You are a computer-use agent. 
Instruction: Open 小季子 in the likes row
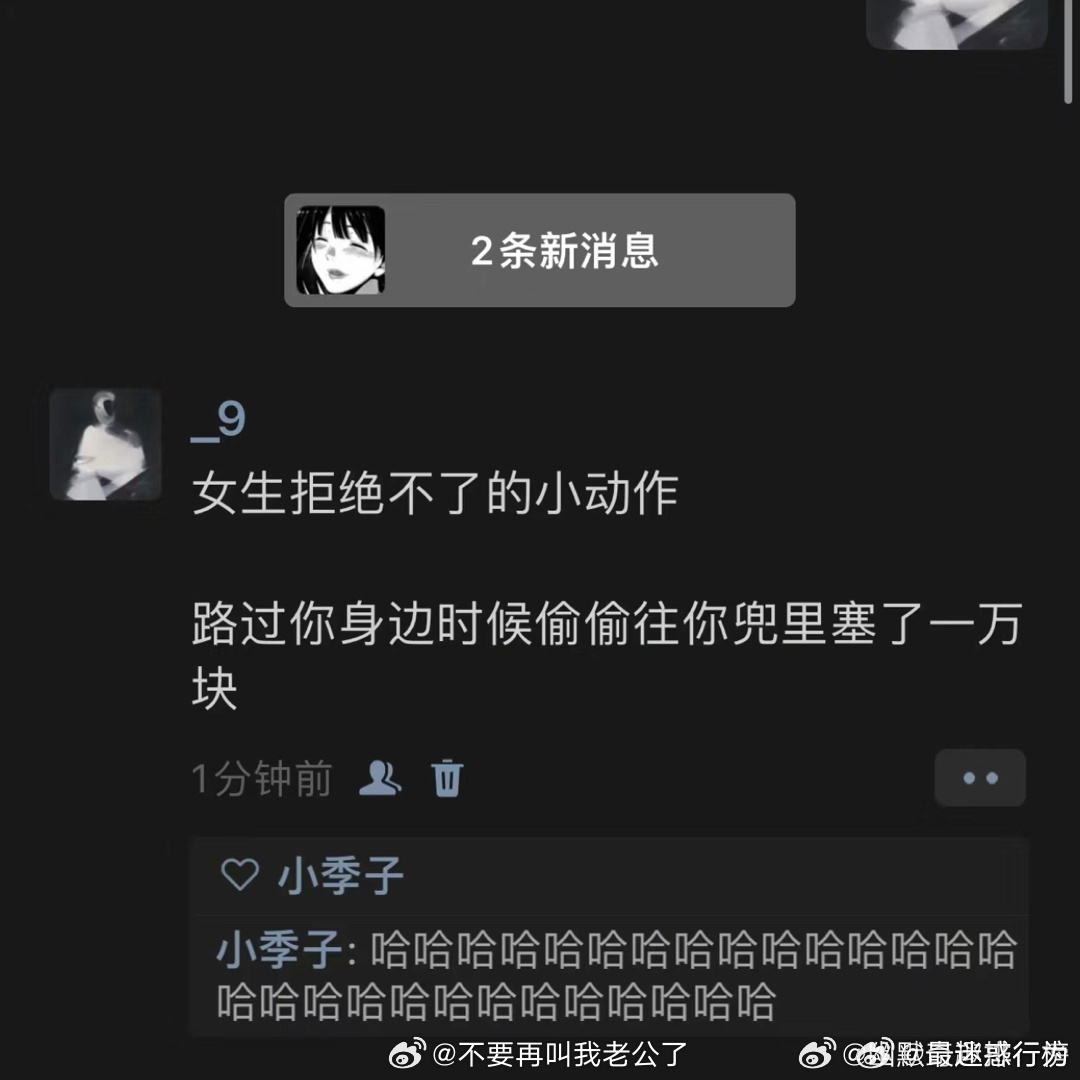pyautogui.click(x=340, y=876)
